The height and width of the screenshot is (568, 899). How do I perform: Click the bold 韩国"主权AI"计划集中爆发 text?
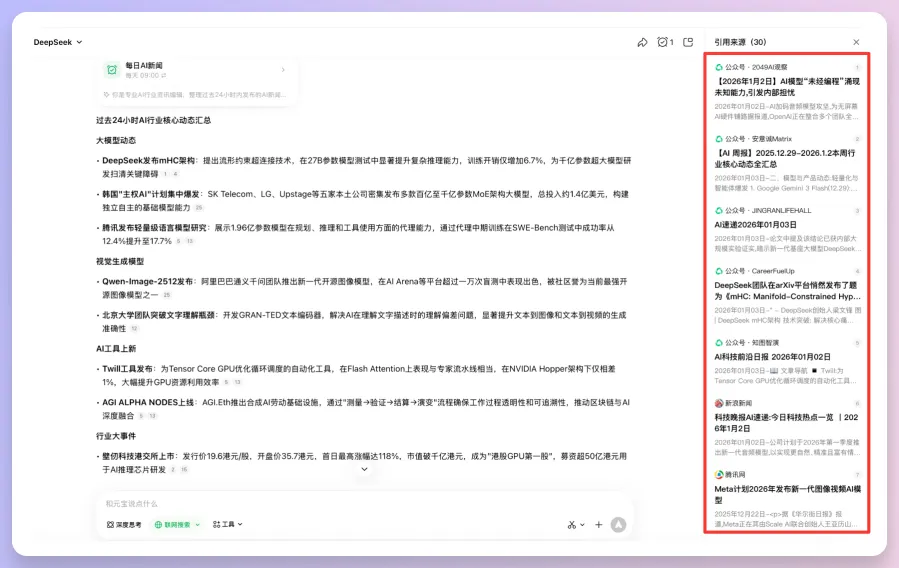pyautogui.click(x=151, y=194)
